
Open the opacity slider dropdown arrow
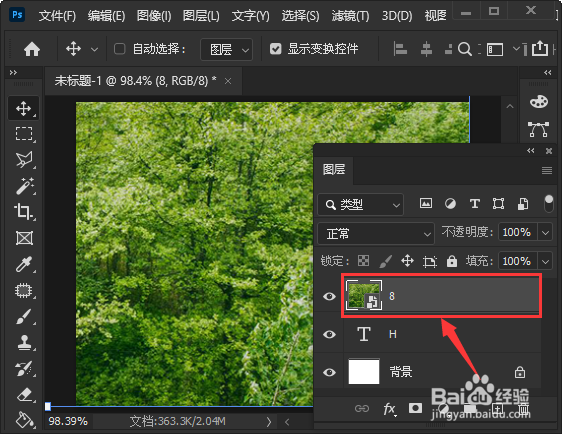pos(546,233)
